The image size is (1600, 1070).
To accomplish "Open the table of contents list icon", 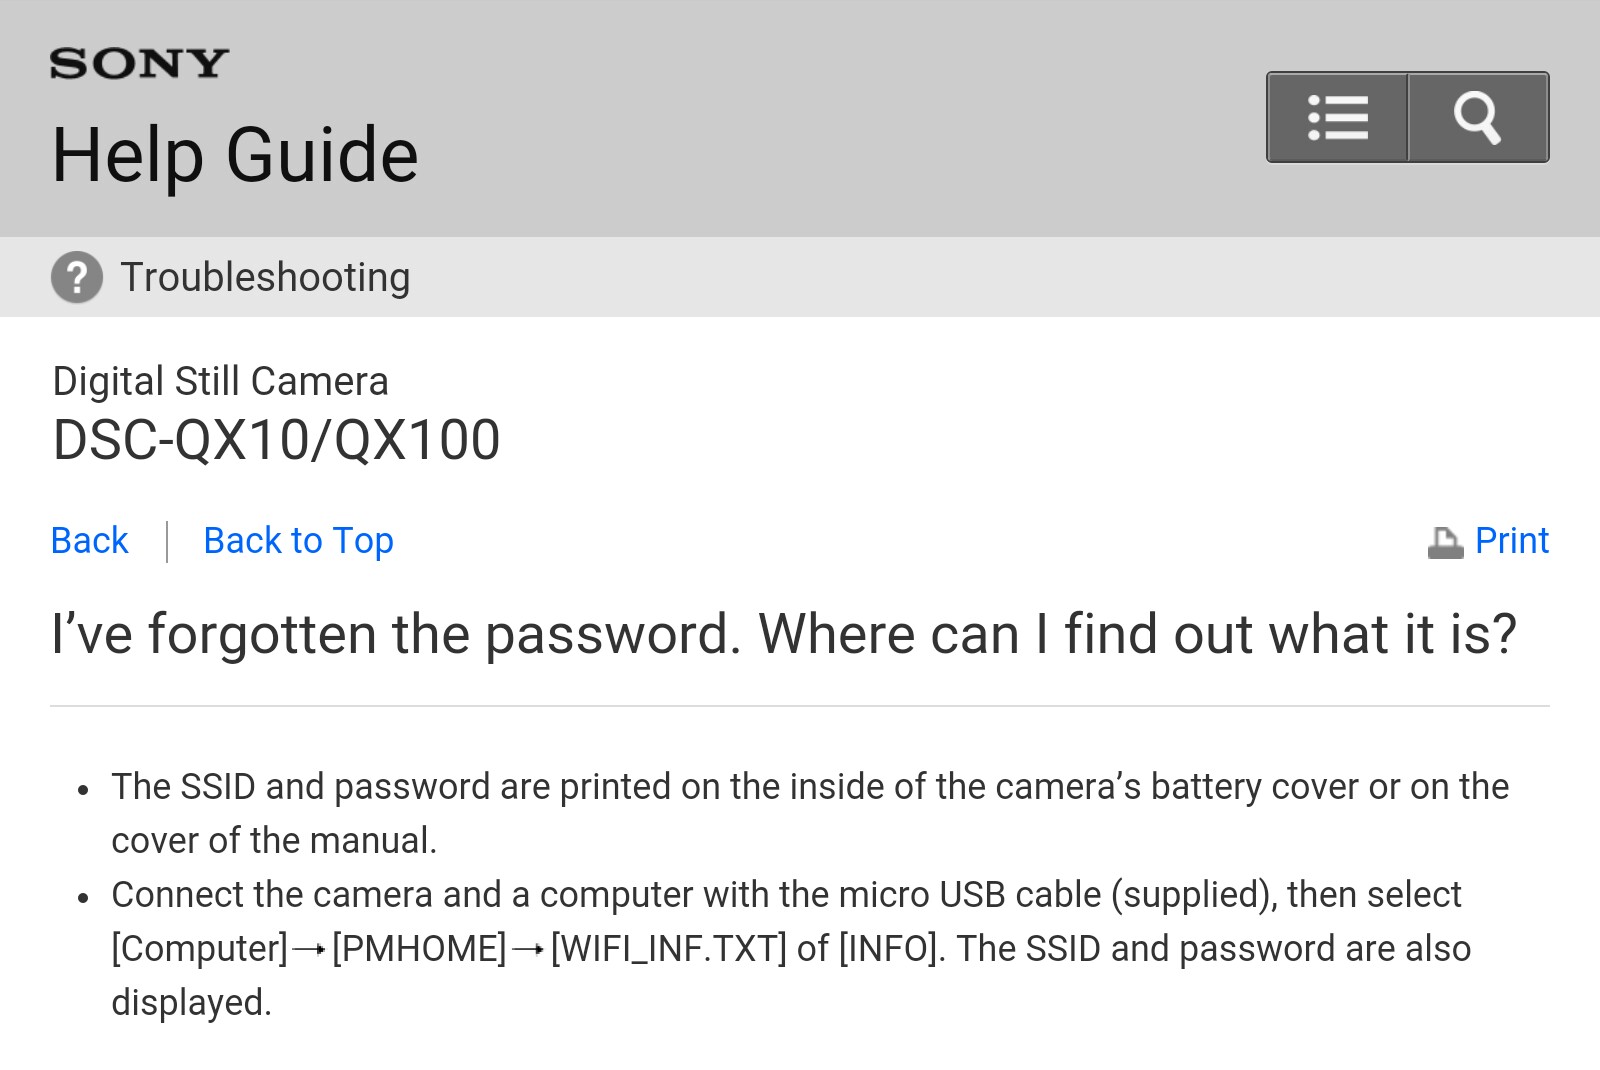I will 1337,117.
